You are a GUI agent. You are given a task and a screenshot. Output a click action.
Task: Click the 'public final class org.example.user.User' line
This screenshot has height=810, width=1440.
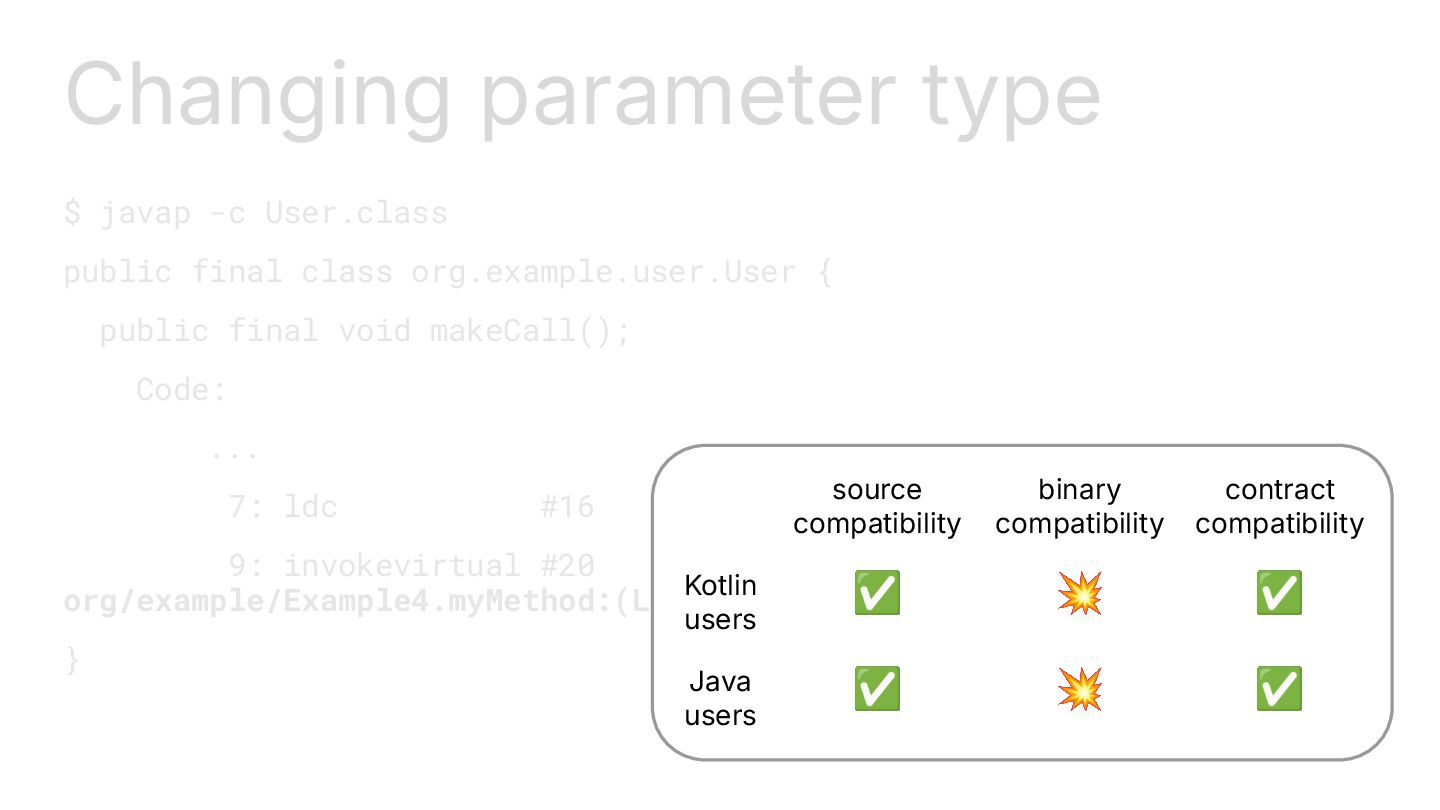tap(447, 272)
